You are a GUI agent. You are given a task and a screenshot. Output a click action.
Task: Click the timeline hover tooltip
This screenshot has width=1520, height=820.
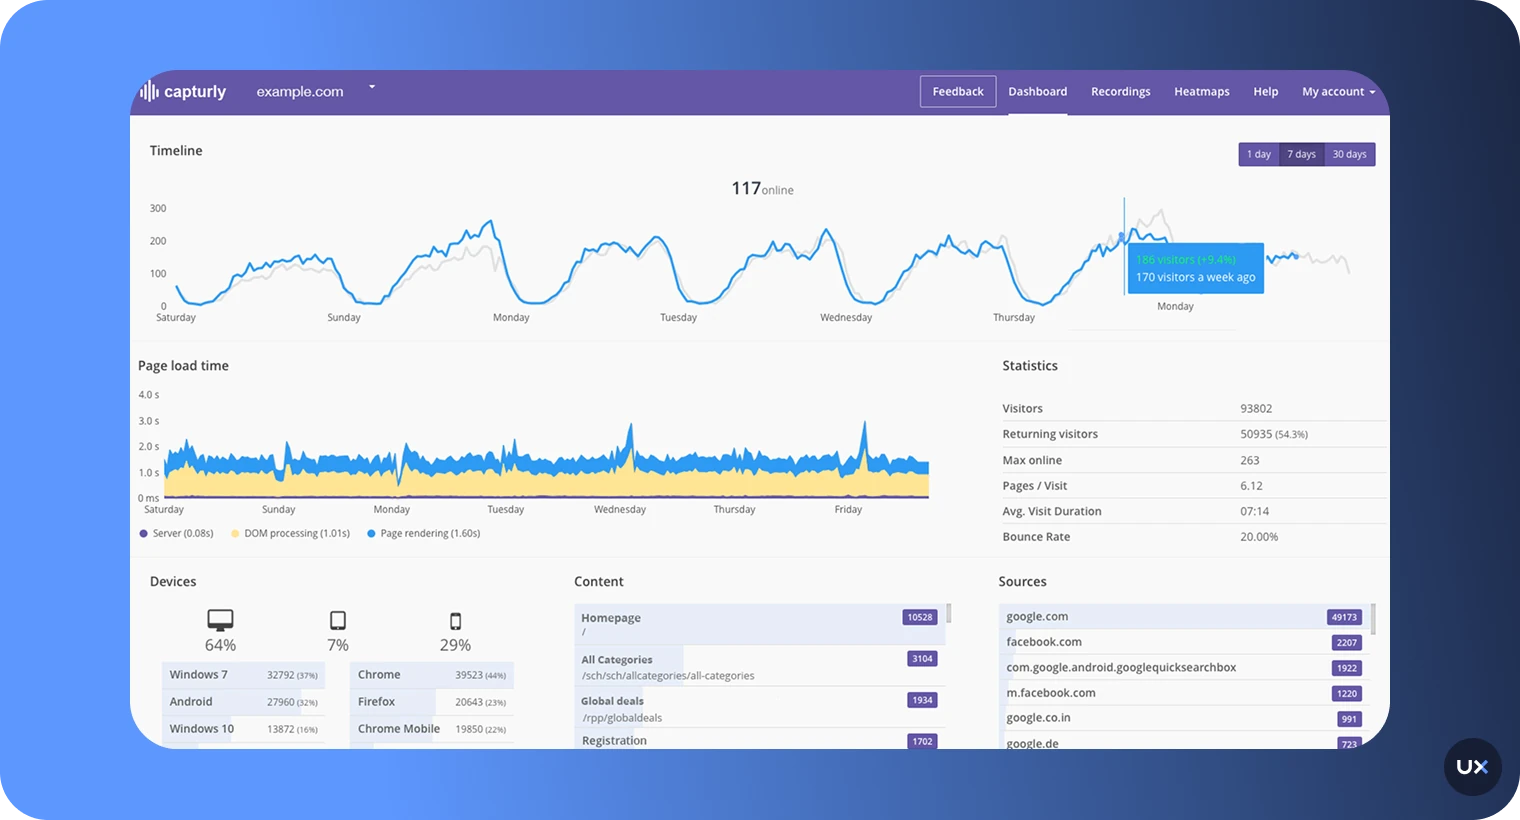(1195, 268)
